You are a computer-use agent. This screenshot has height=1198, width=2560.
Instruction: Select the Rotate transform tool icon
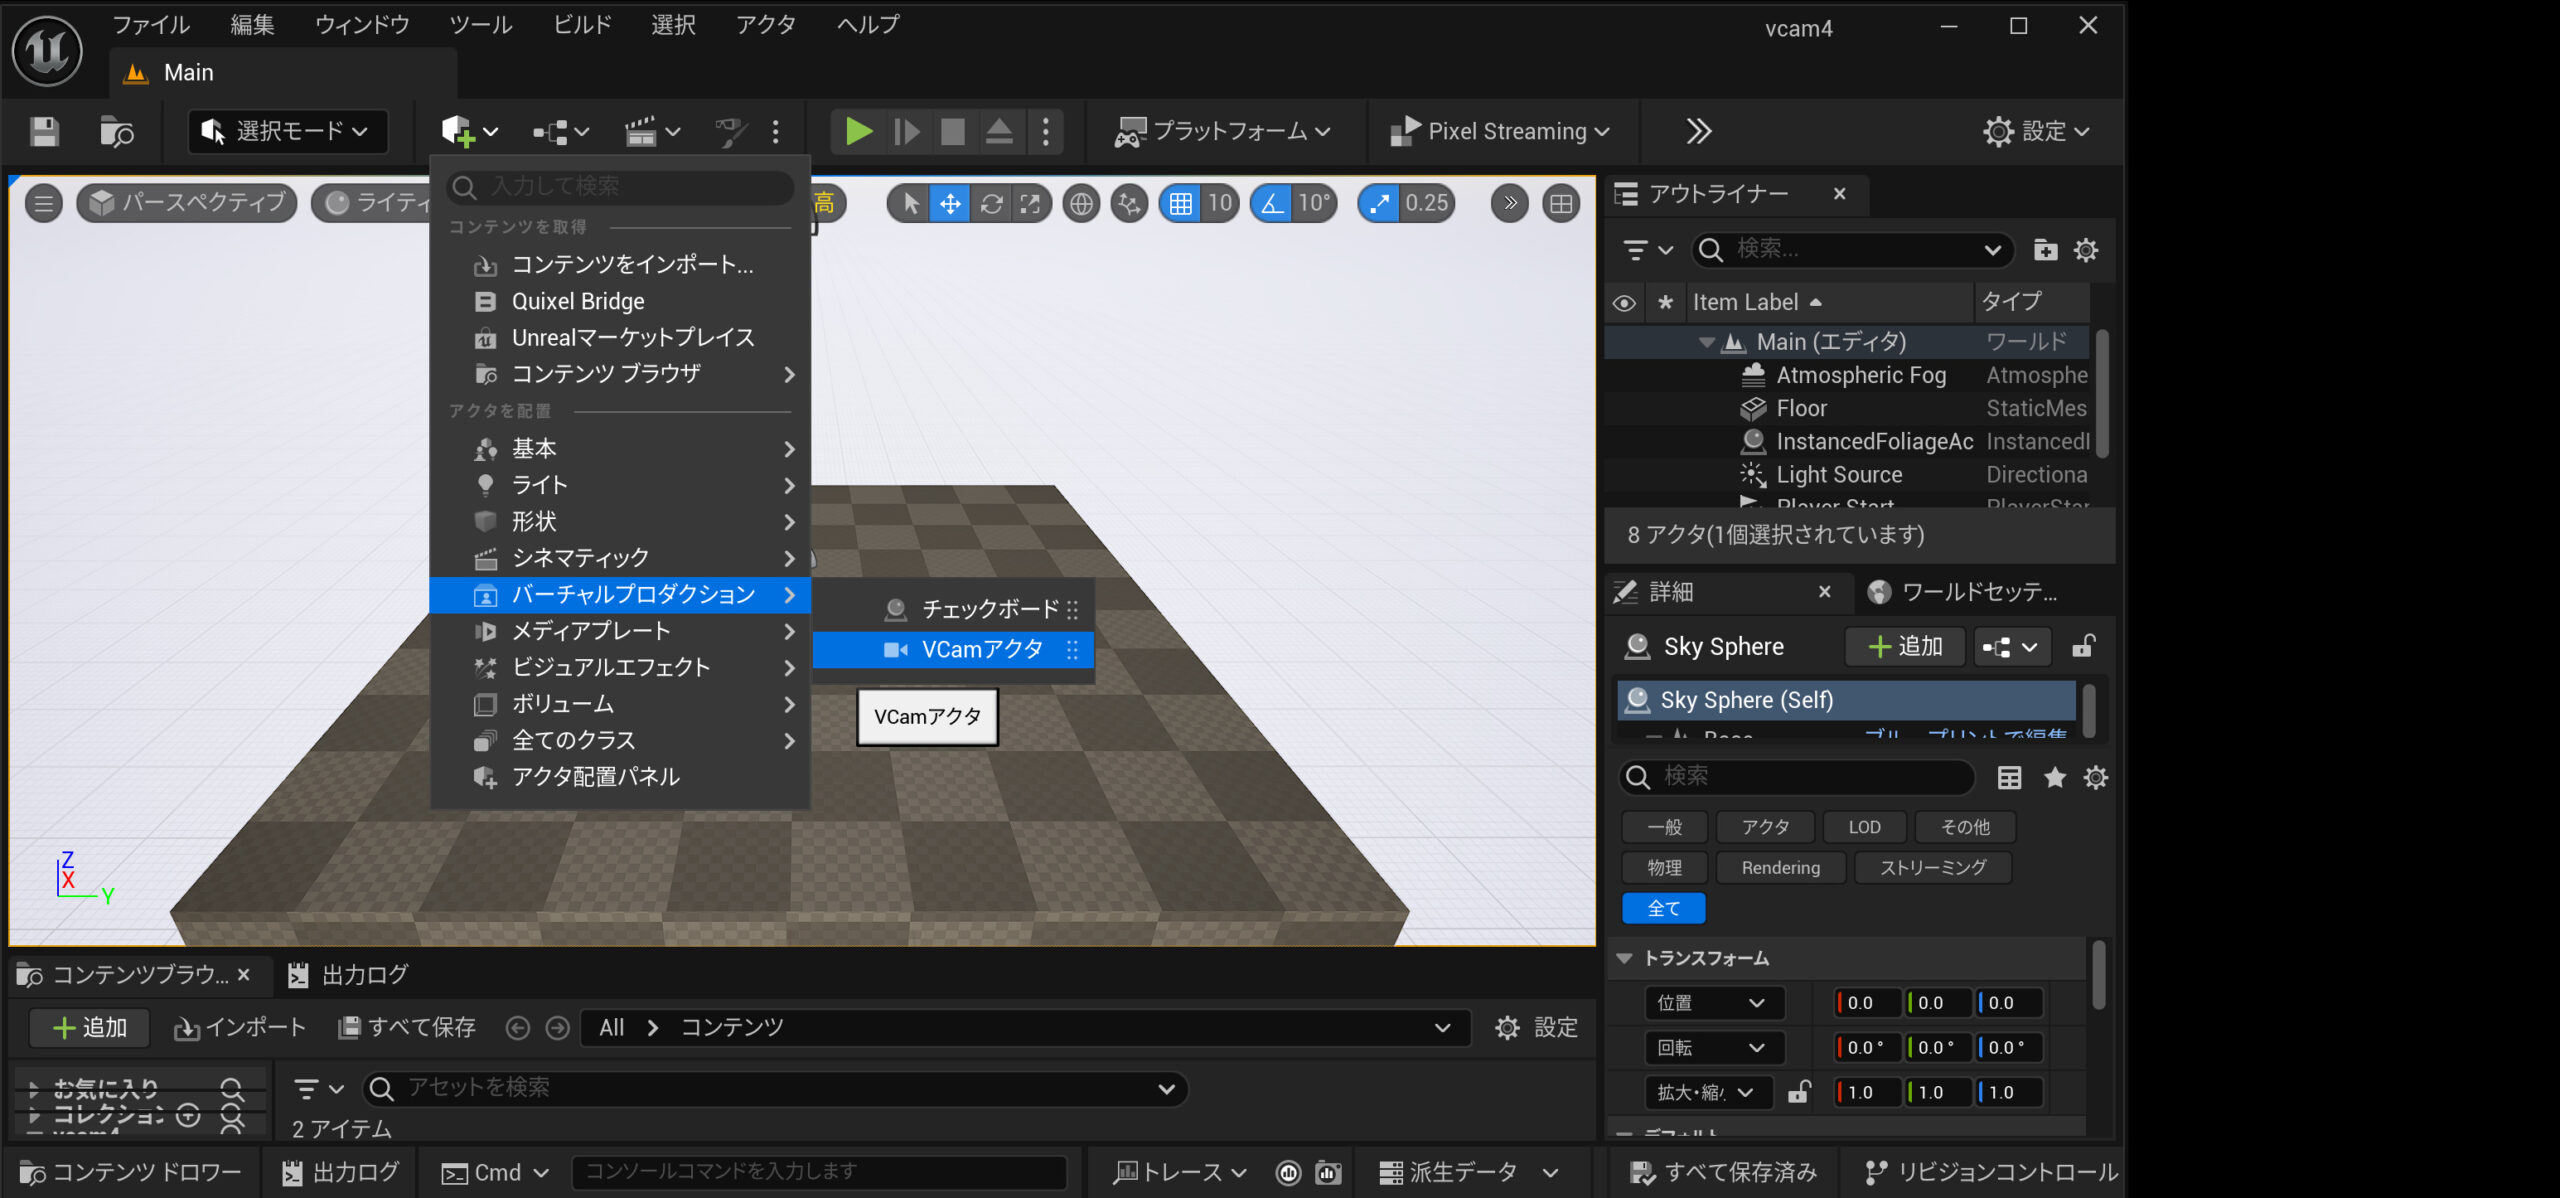(991, 204)
